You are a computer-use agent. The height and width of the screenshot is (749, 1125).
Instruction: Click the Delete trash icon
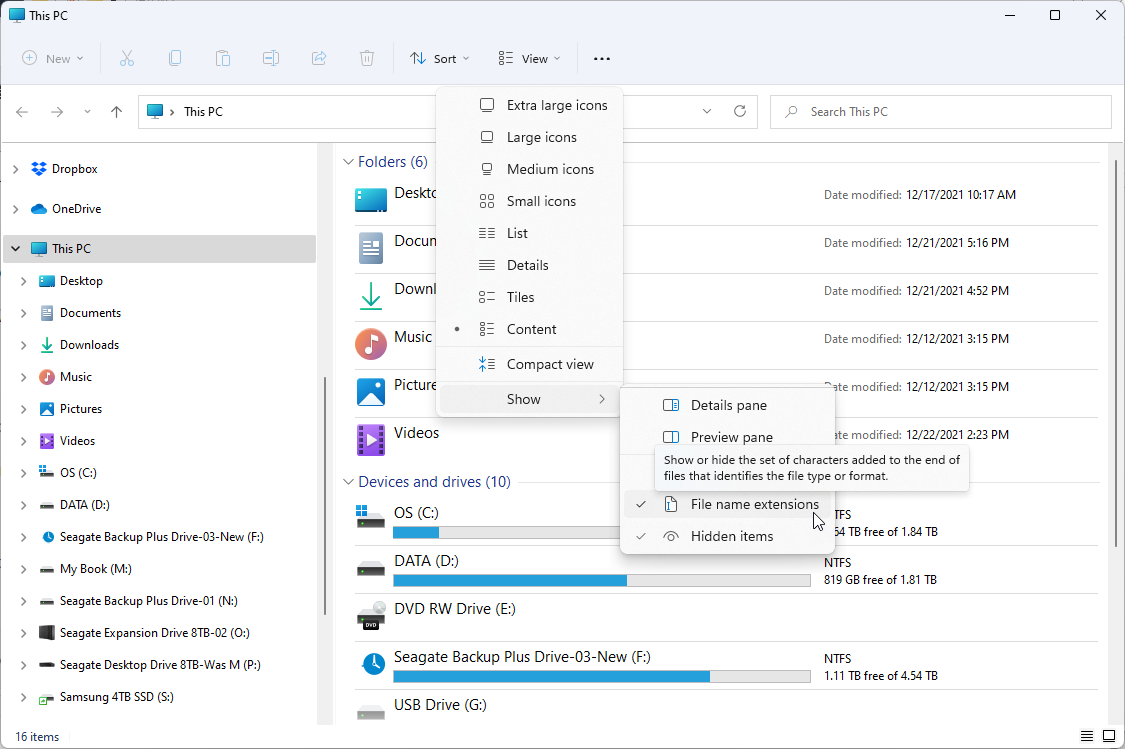pyautogui.click(x=367, y=59)
